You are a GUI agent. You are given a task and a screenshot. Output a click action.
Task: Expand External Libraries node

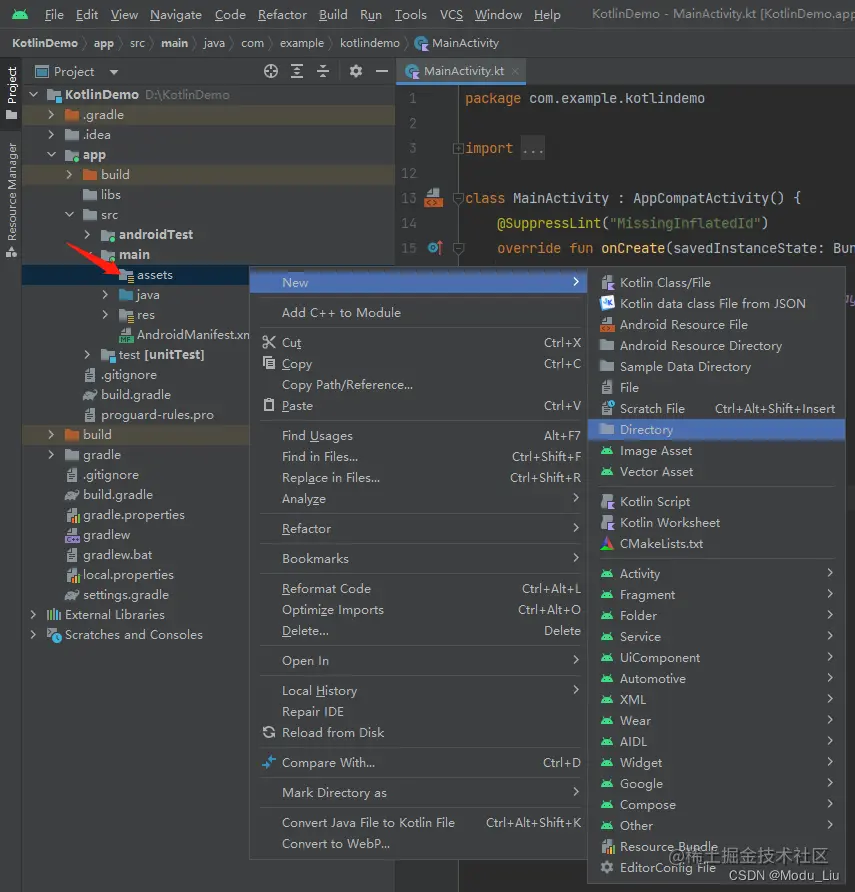34,614
